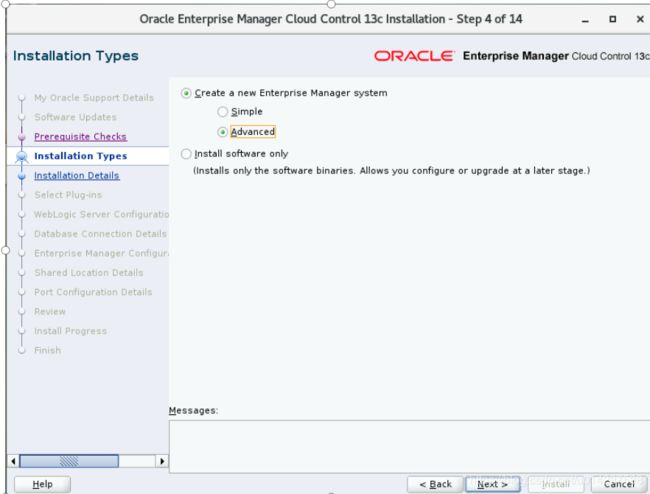Close the installer window
The height and width of the screenshot is (494, 650).
640,19
